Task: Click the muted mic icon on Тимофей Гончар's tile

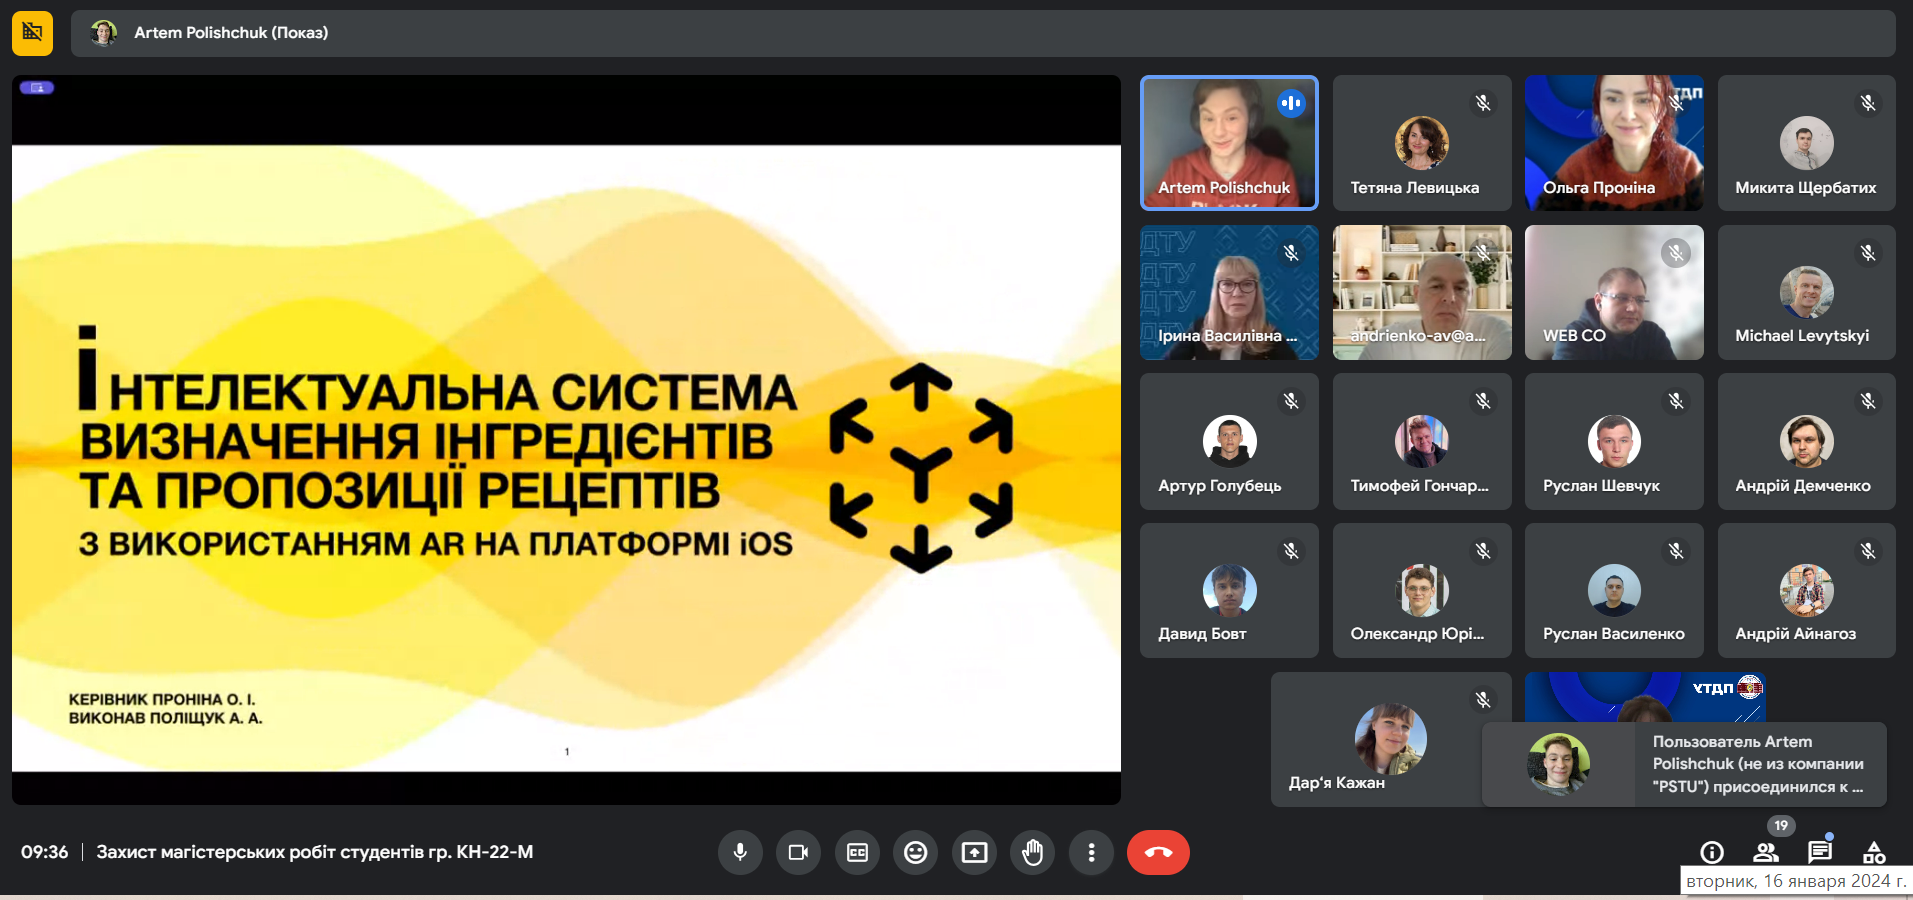Action: (1483, 401)
